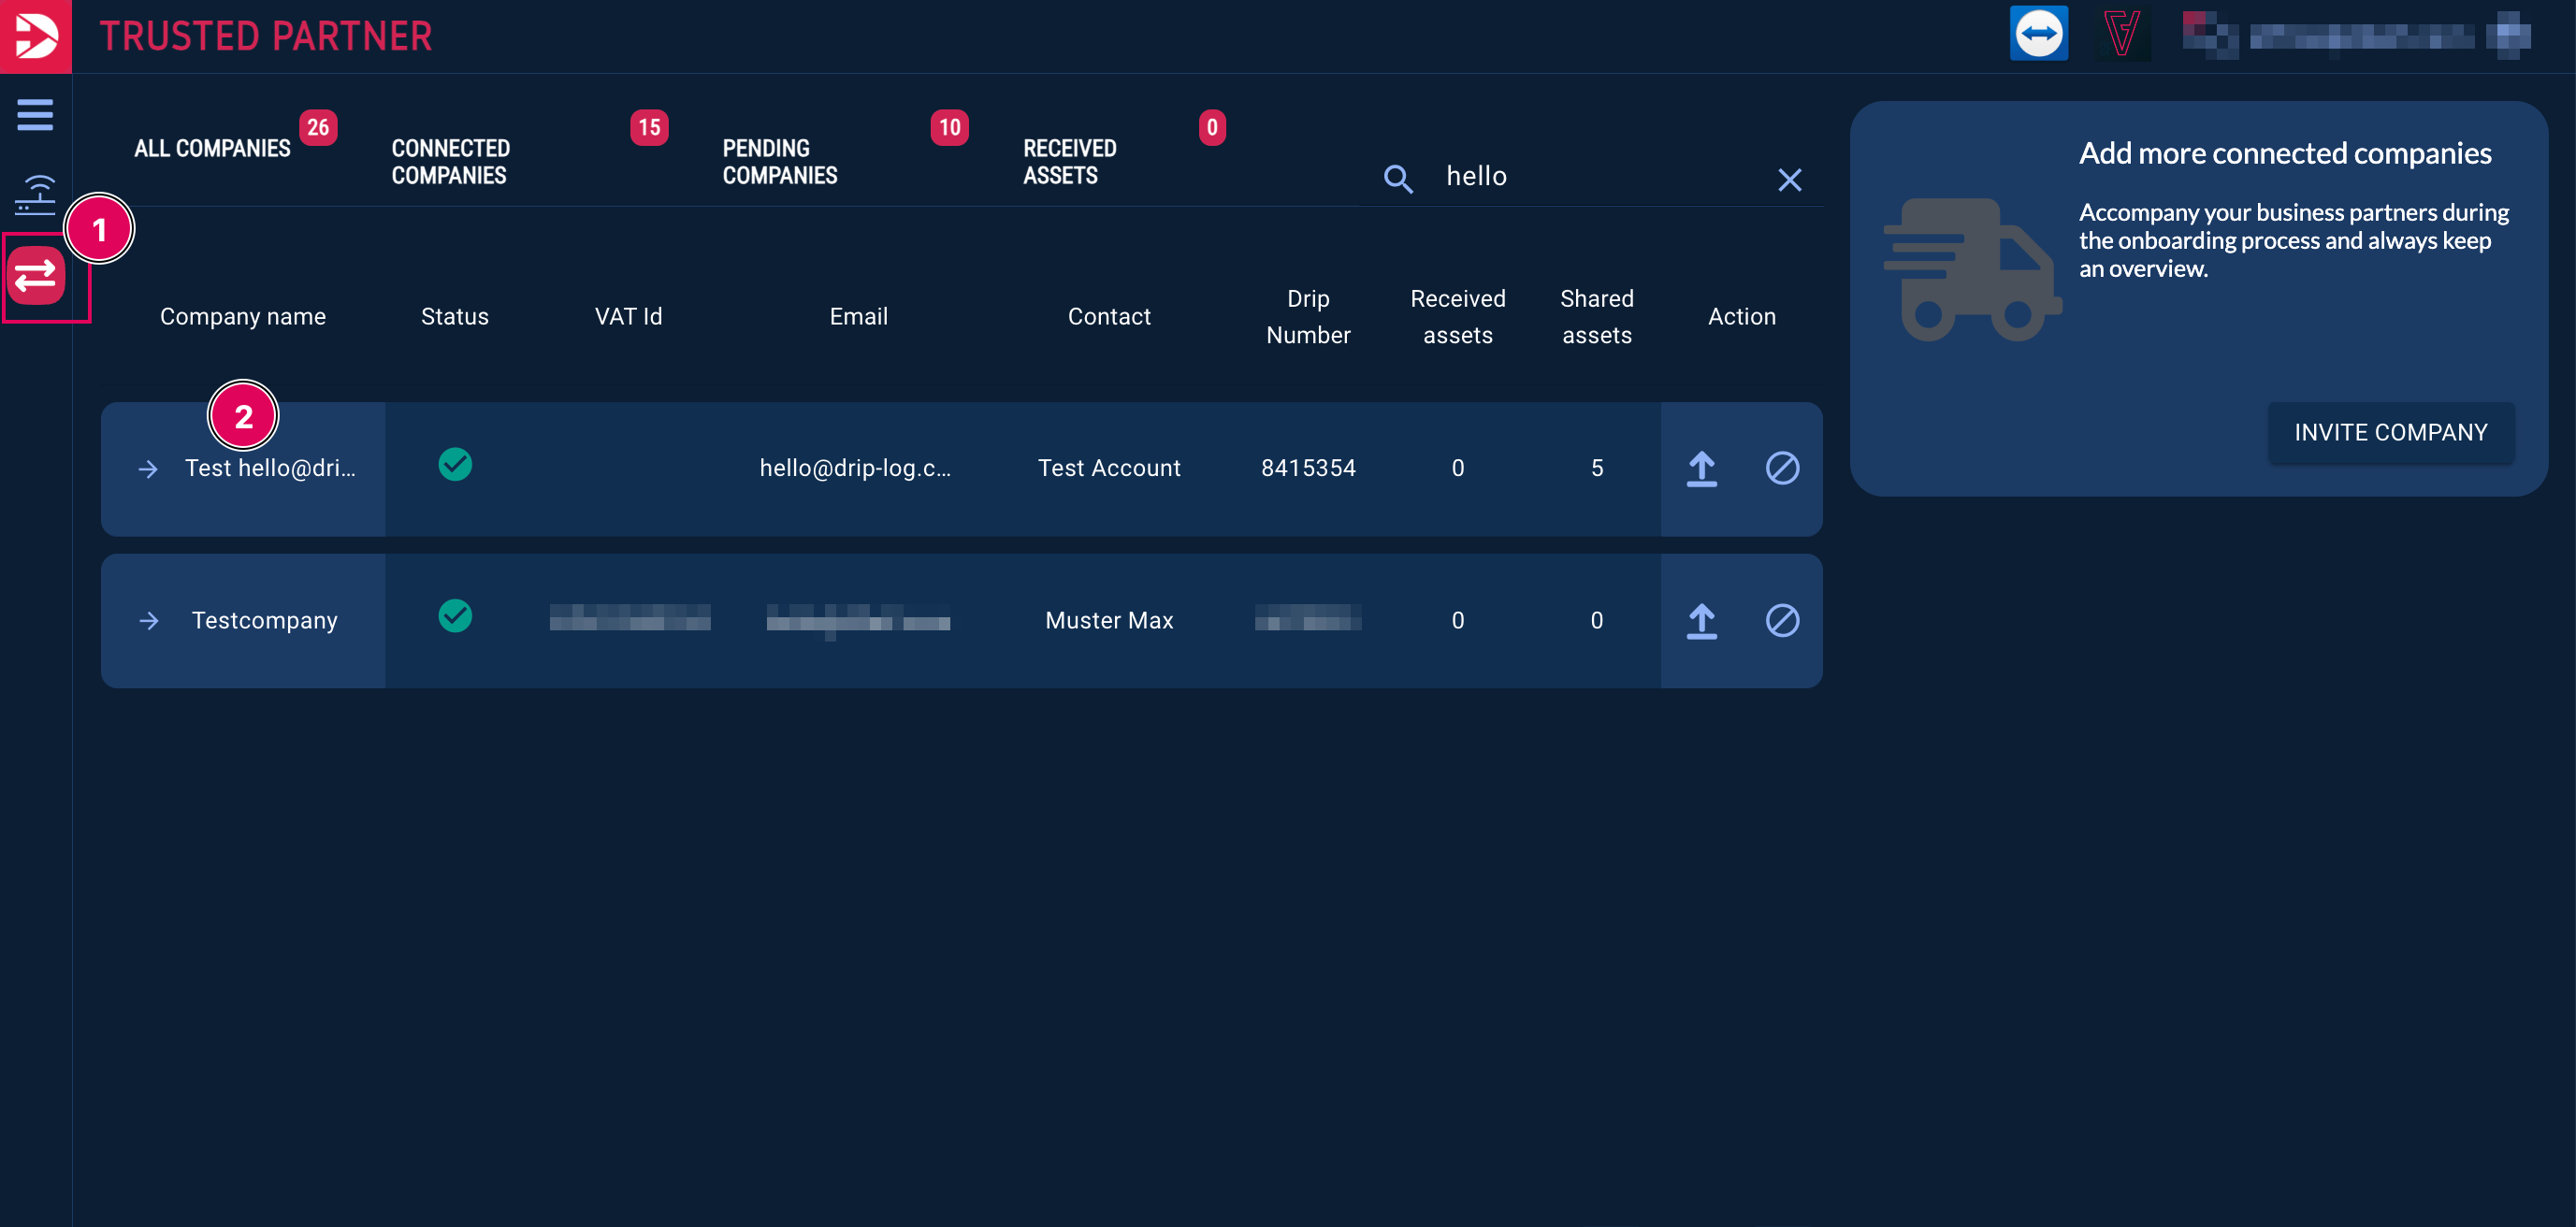The image size is (2576, 1227).
Task: Open the Connected Companies tab
Action: tap(450, 161)
